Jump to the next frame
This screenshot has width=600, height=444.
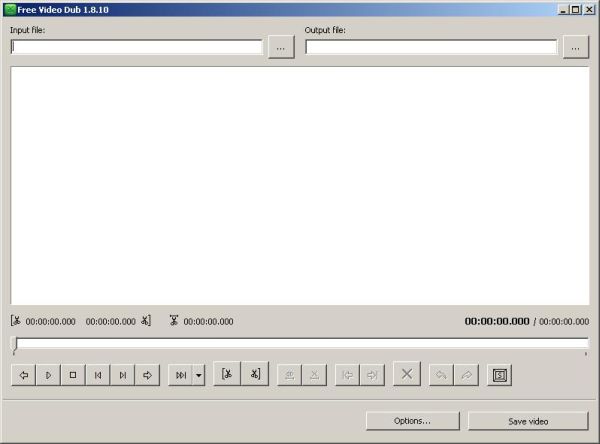[123, 375]
